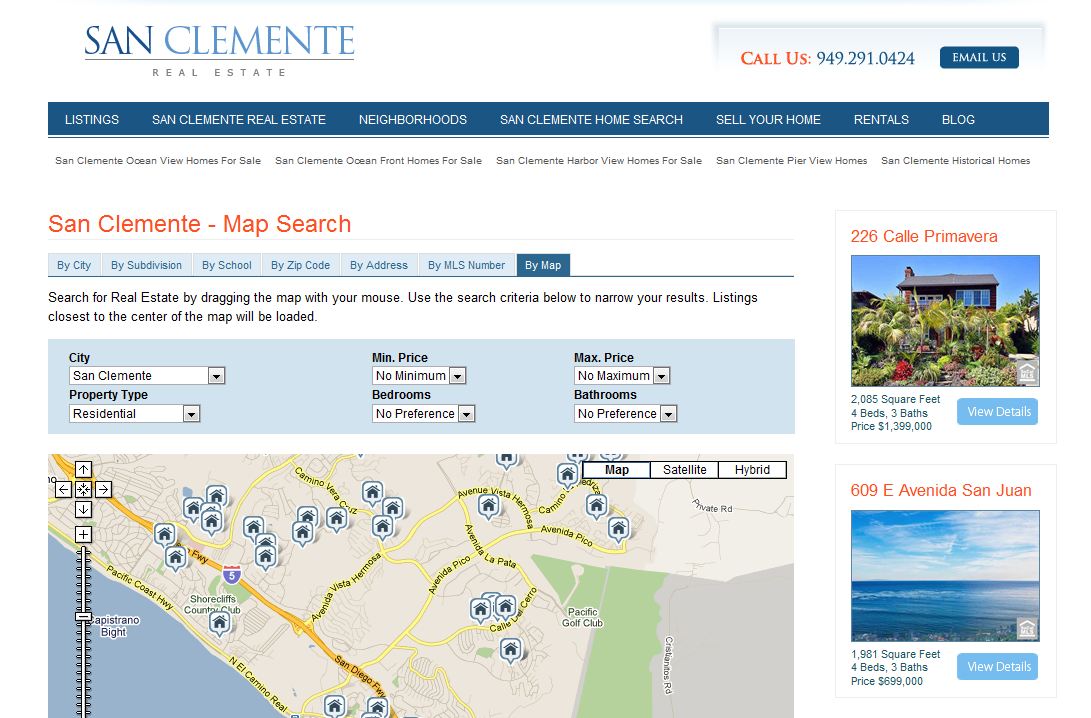1091x718 pixels.
Task: Open the Bedrooms preference dropdown
Action: click(x=423, y=414)
